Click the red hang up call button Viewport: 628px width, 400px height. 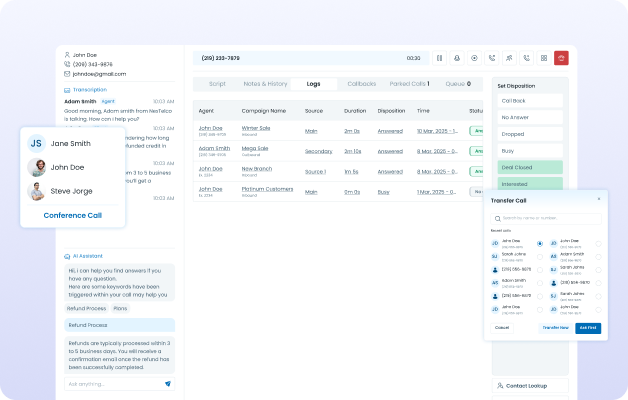561,58
